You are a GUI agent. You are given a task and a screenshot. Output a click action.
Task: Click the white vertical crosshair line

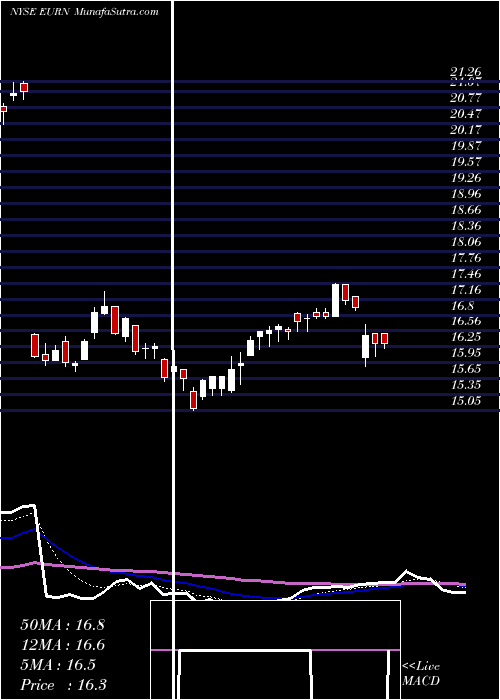(x=173, y=350)
